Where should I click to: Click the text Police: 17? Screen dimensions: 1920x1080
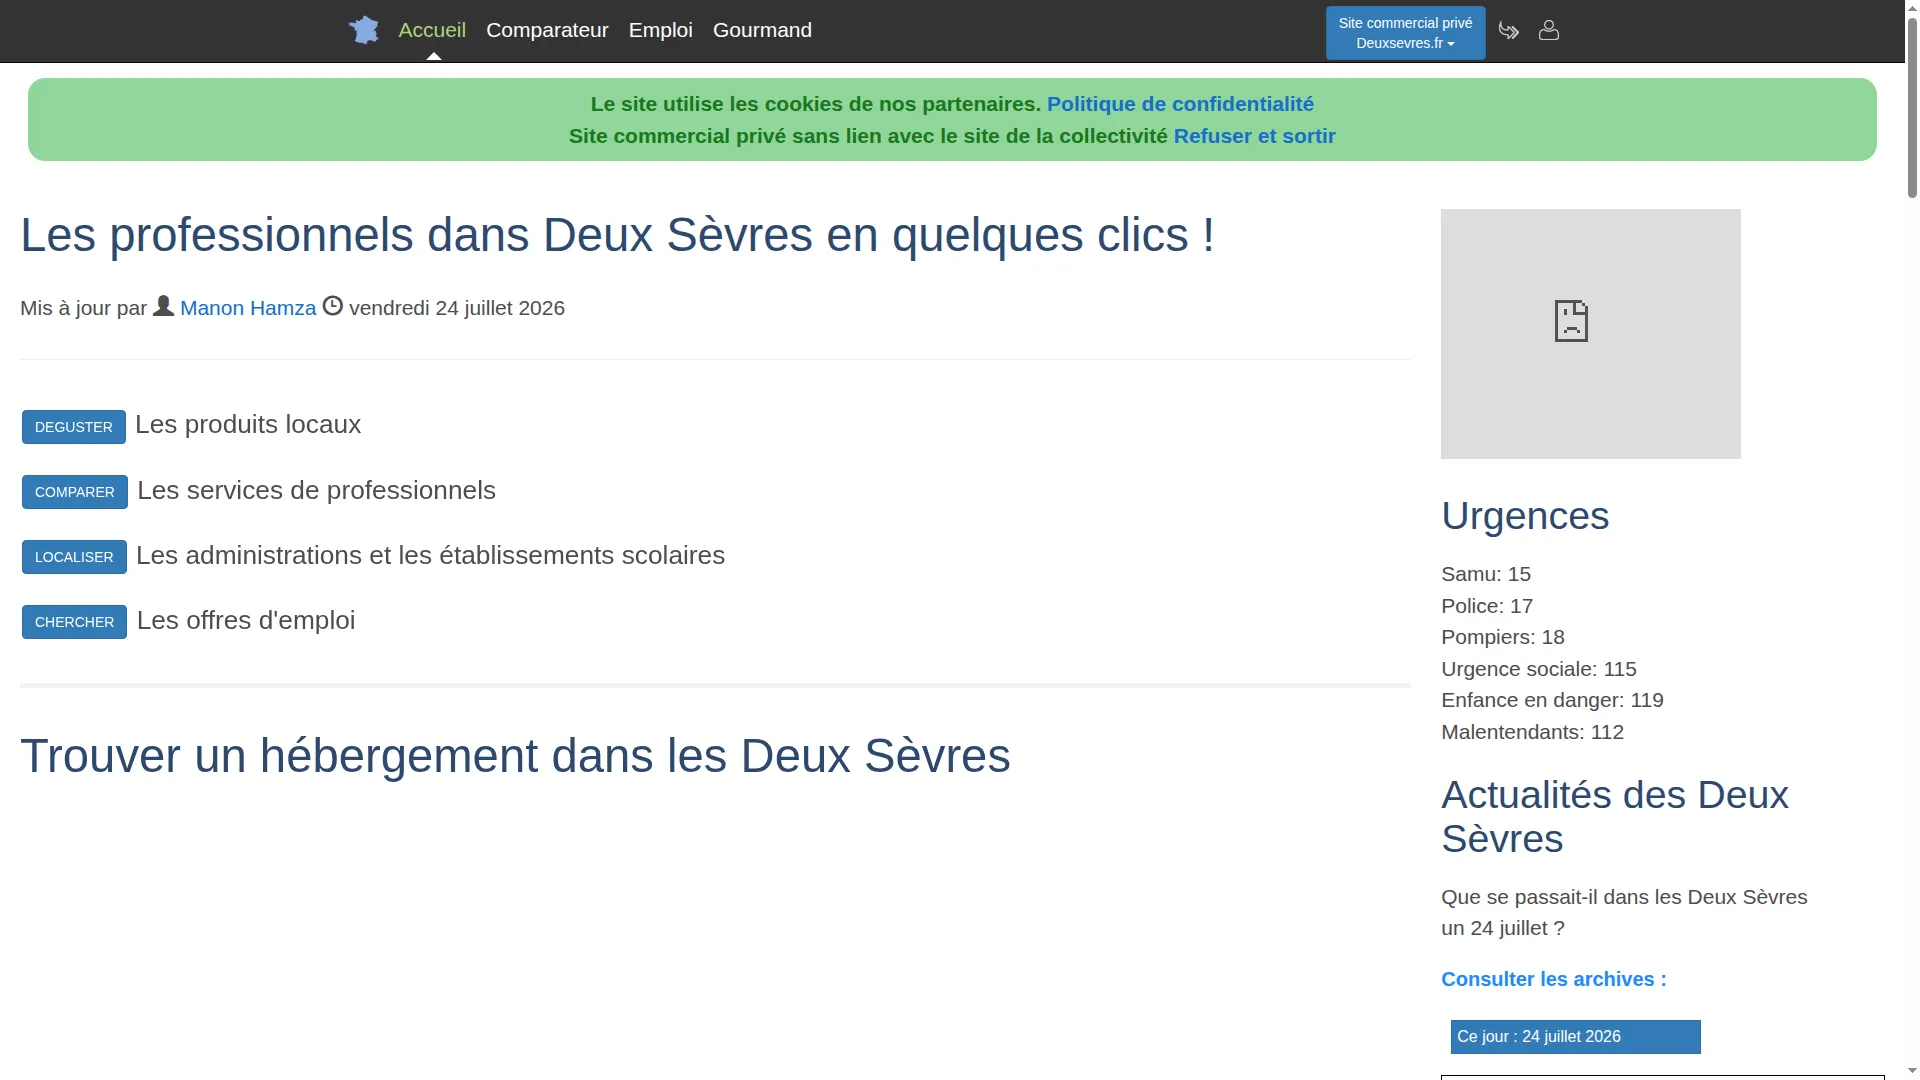[x=1487, y=606]
